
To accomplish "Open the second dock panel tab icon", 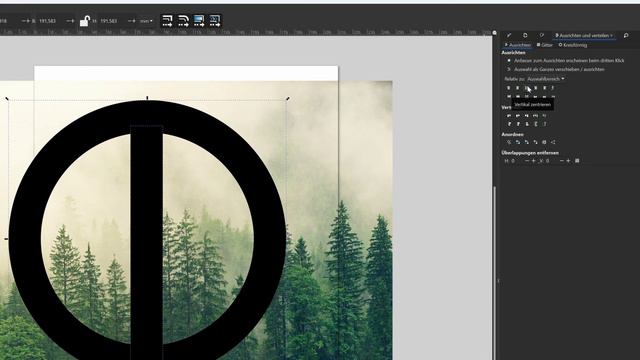I will (525, 36).
